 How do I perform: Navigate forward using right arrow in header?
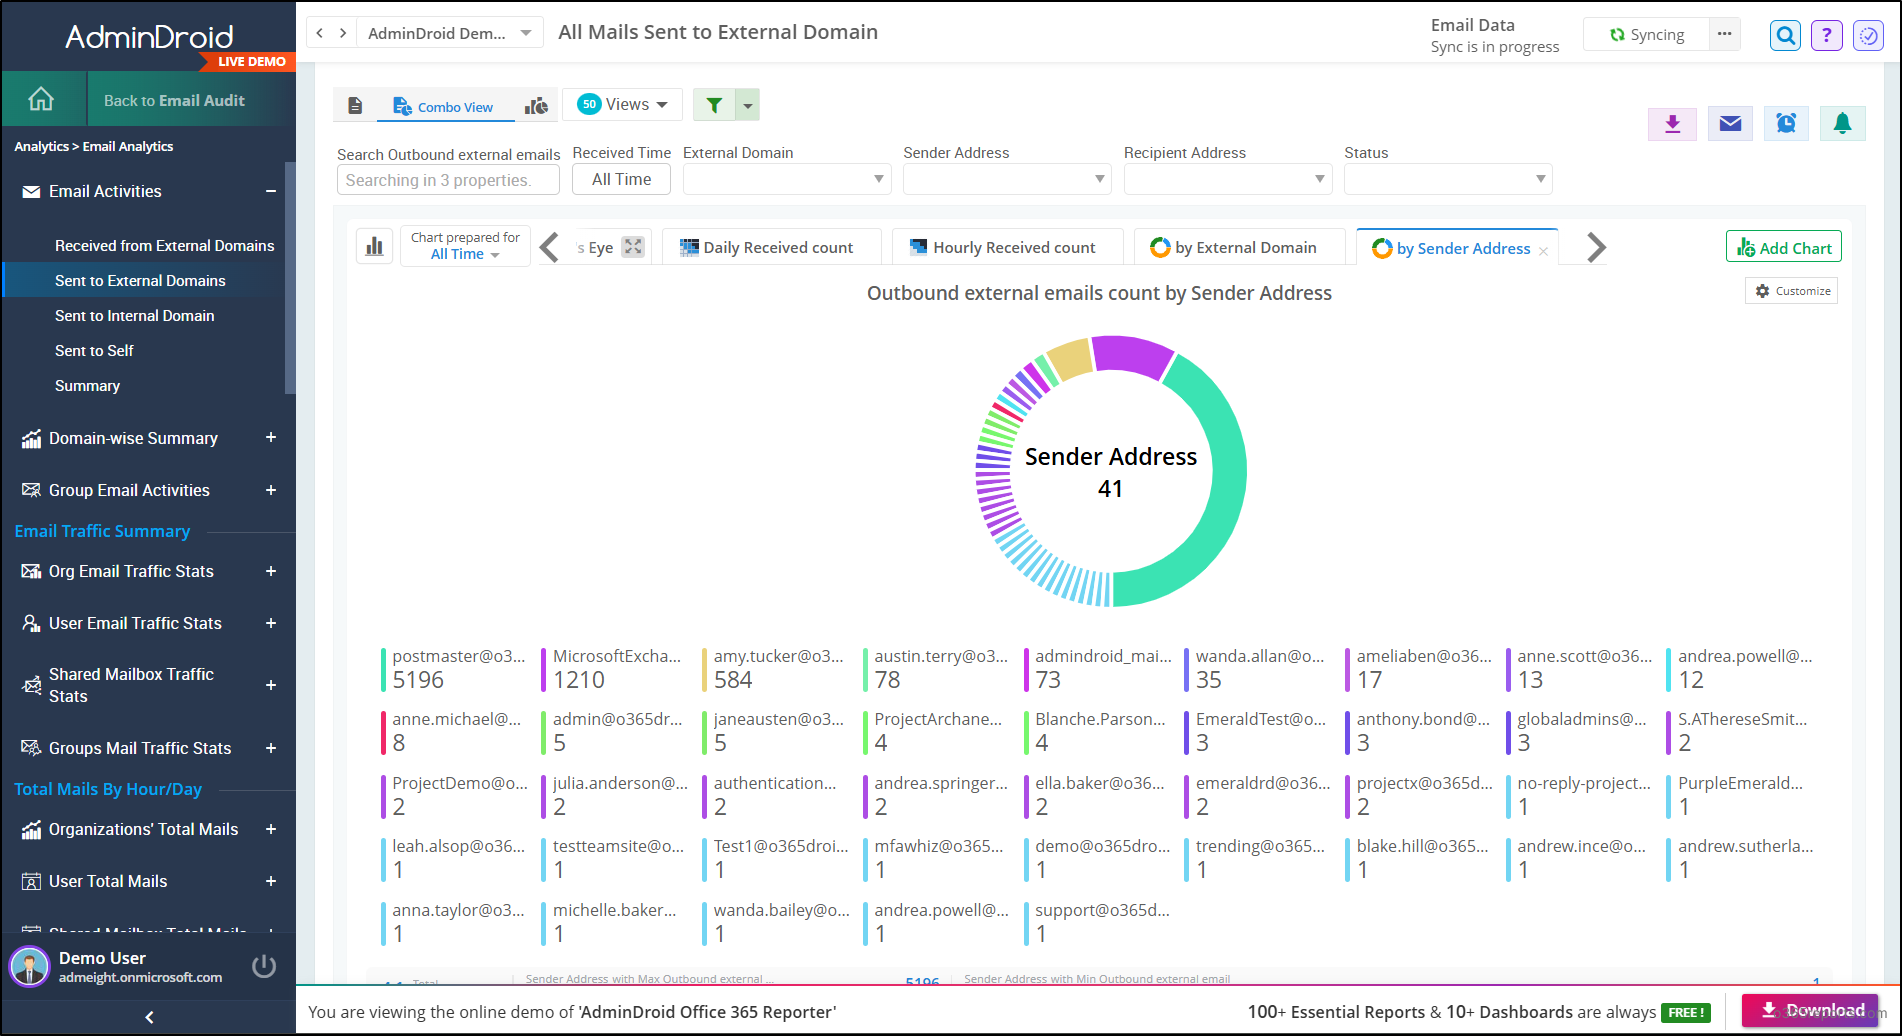(x=343, y=33)
